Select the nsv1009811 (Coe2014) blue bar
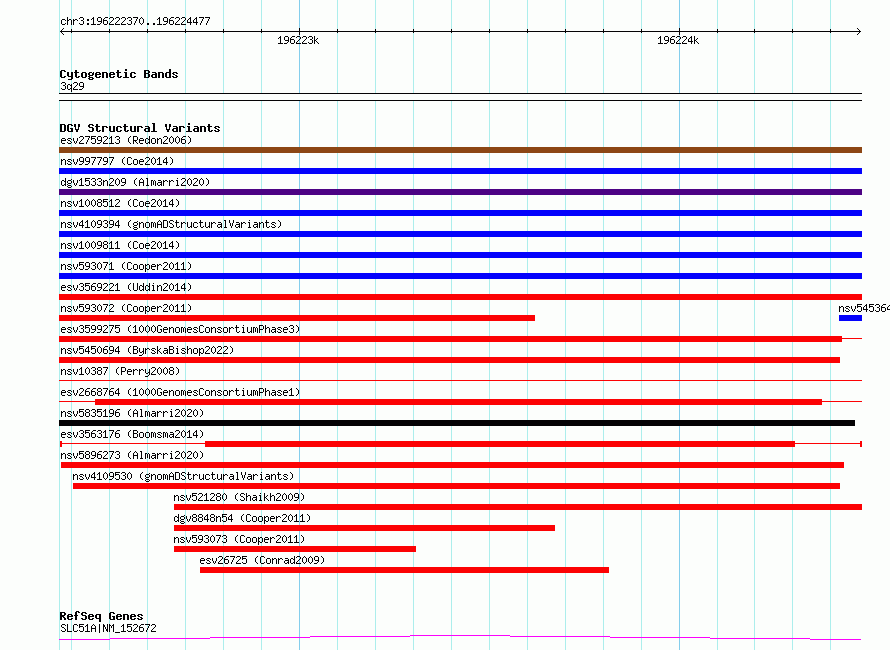 tap(460, 255)
